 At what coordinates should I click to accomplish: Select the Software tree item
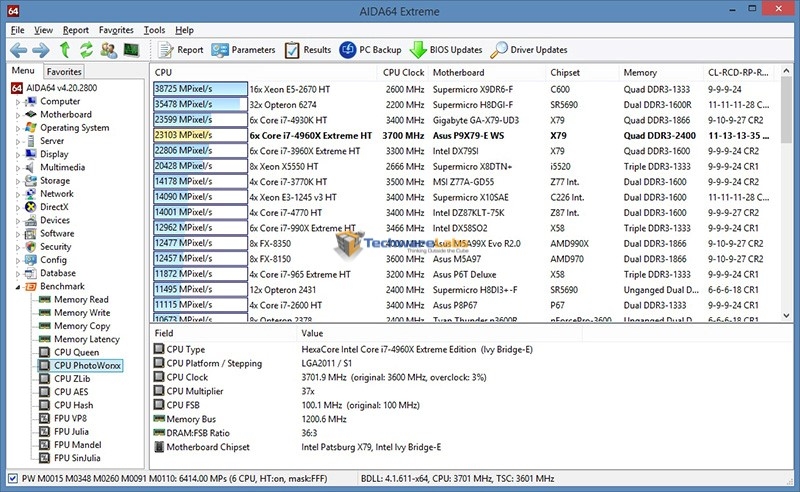pos(57,233)
